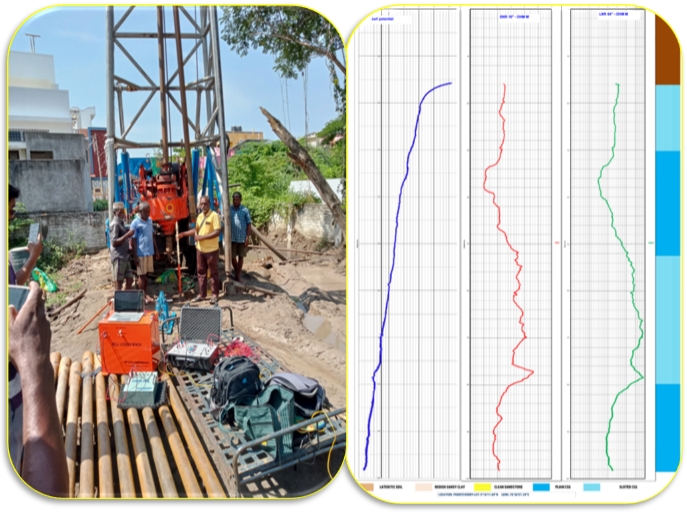Viewport: 687px width, 512px height.
Task: Select the blue plain casing legend swatch
Action: [x=541, y=487]
